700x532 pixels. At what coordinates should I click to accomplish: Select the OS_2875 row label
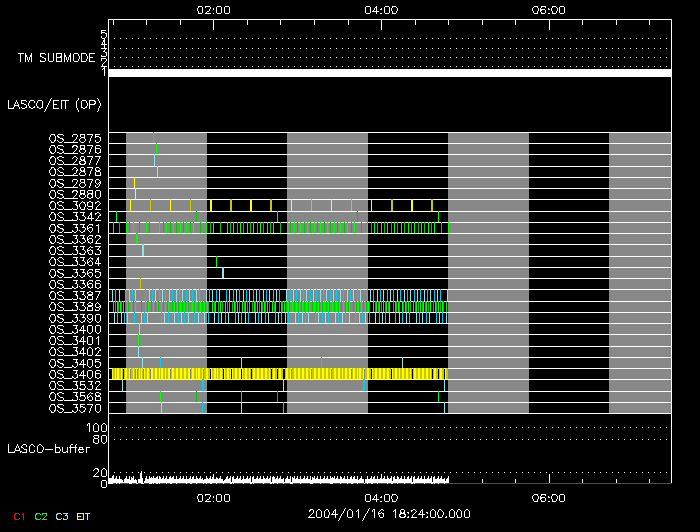click(75, 138)
